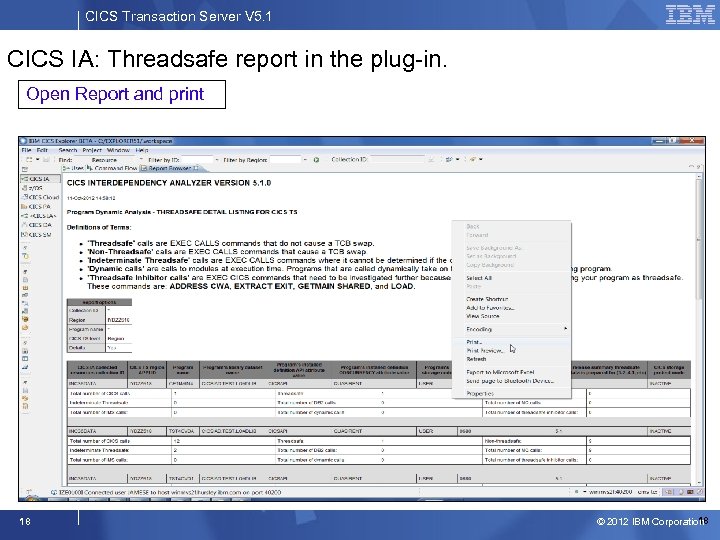The image size is (720, 540).
Task: Open the CICS Cloud perspective in sidebar
Action: [40, 197]
